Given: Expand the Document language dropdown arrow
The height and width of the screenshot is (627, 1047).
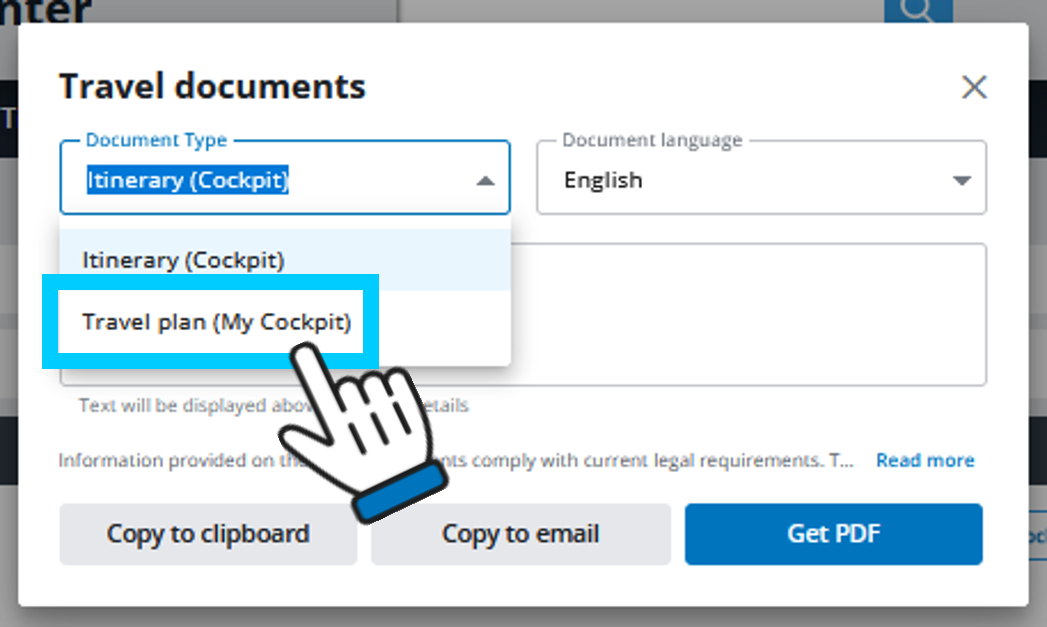Looking at the screenshot, I should coord(961,181).
